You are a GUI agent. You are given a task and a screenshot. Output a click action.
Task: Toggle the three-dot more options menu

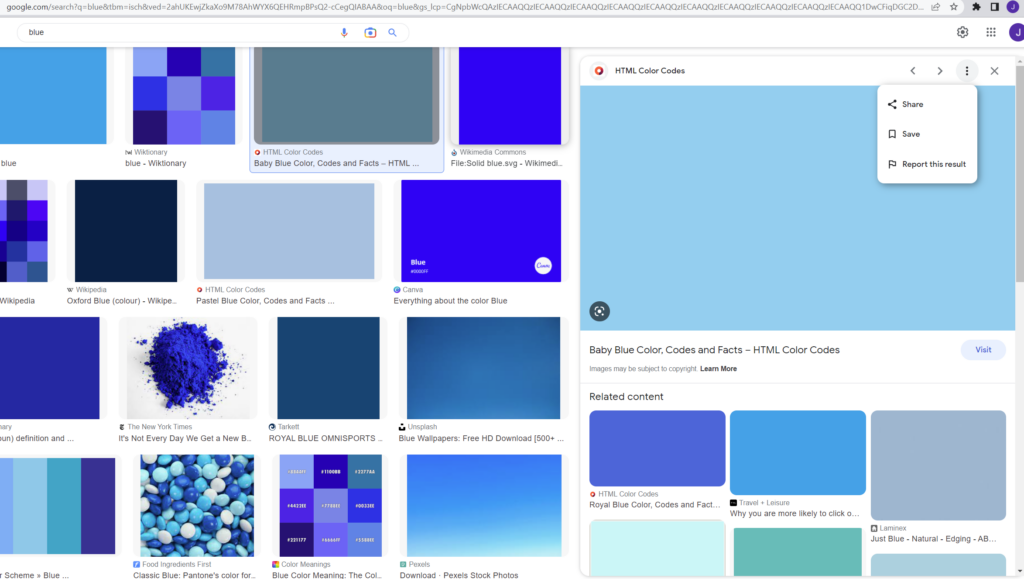coord(966,71)
